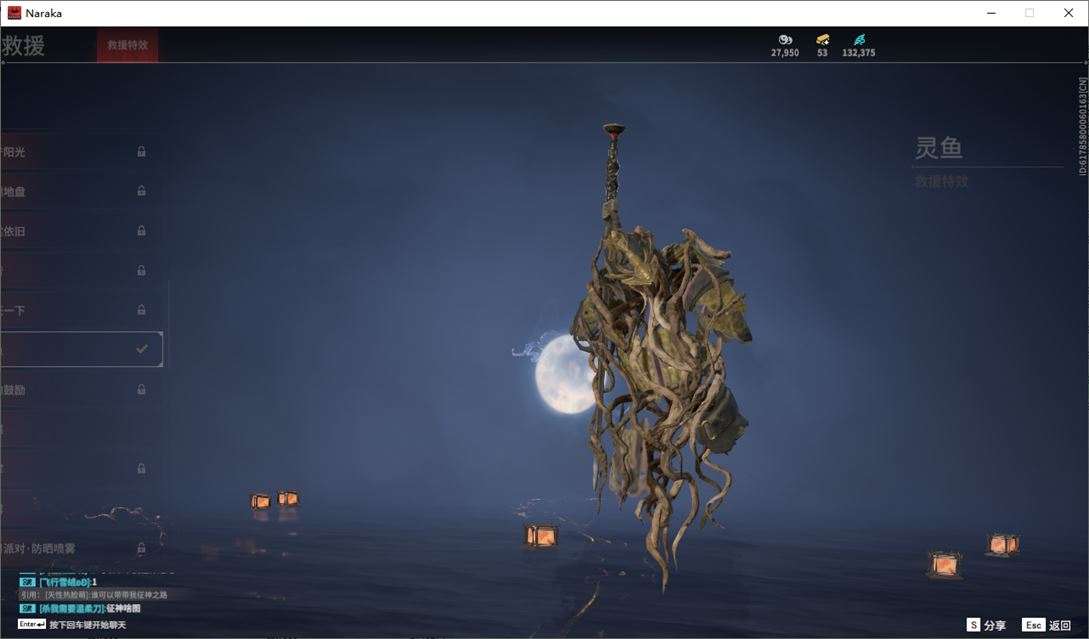
Task: Click the 27,950 silver balance
Action: pyautogui.click(x=785, y=53)
